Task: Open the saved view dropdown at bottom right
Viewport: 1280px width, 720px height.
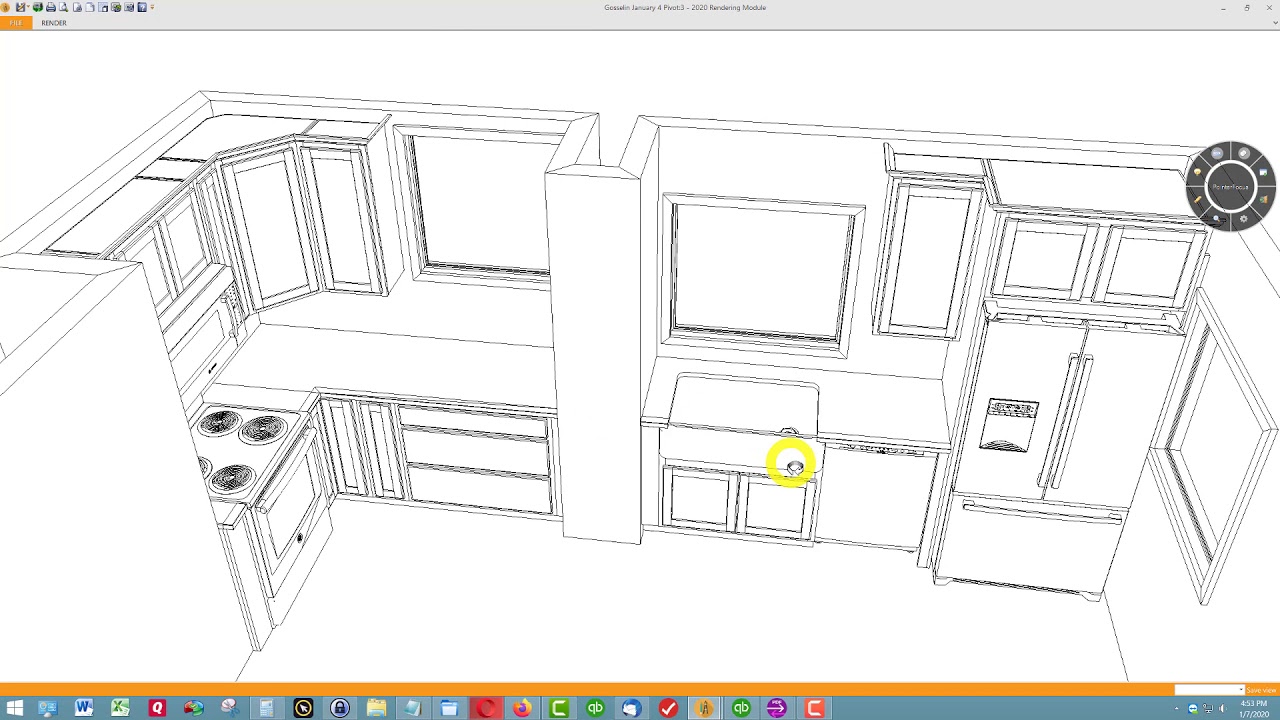Action: 1241,690
